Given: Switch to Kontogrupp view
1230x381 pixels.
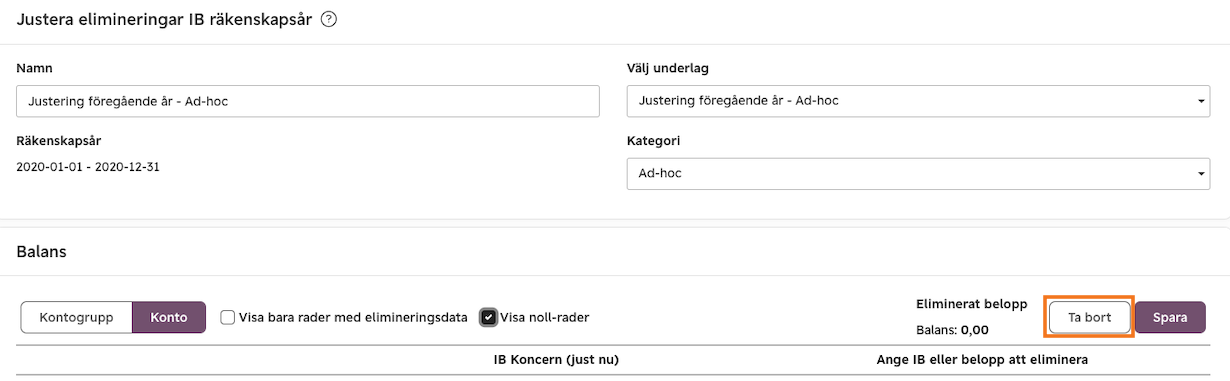Looking at the screenshot, I should click(x=77, y=318).
